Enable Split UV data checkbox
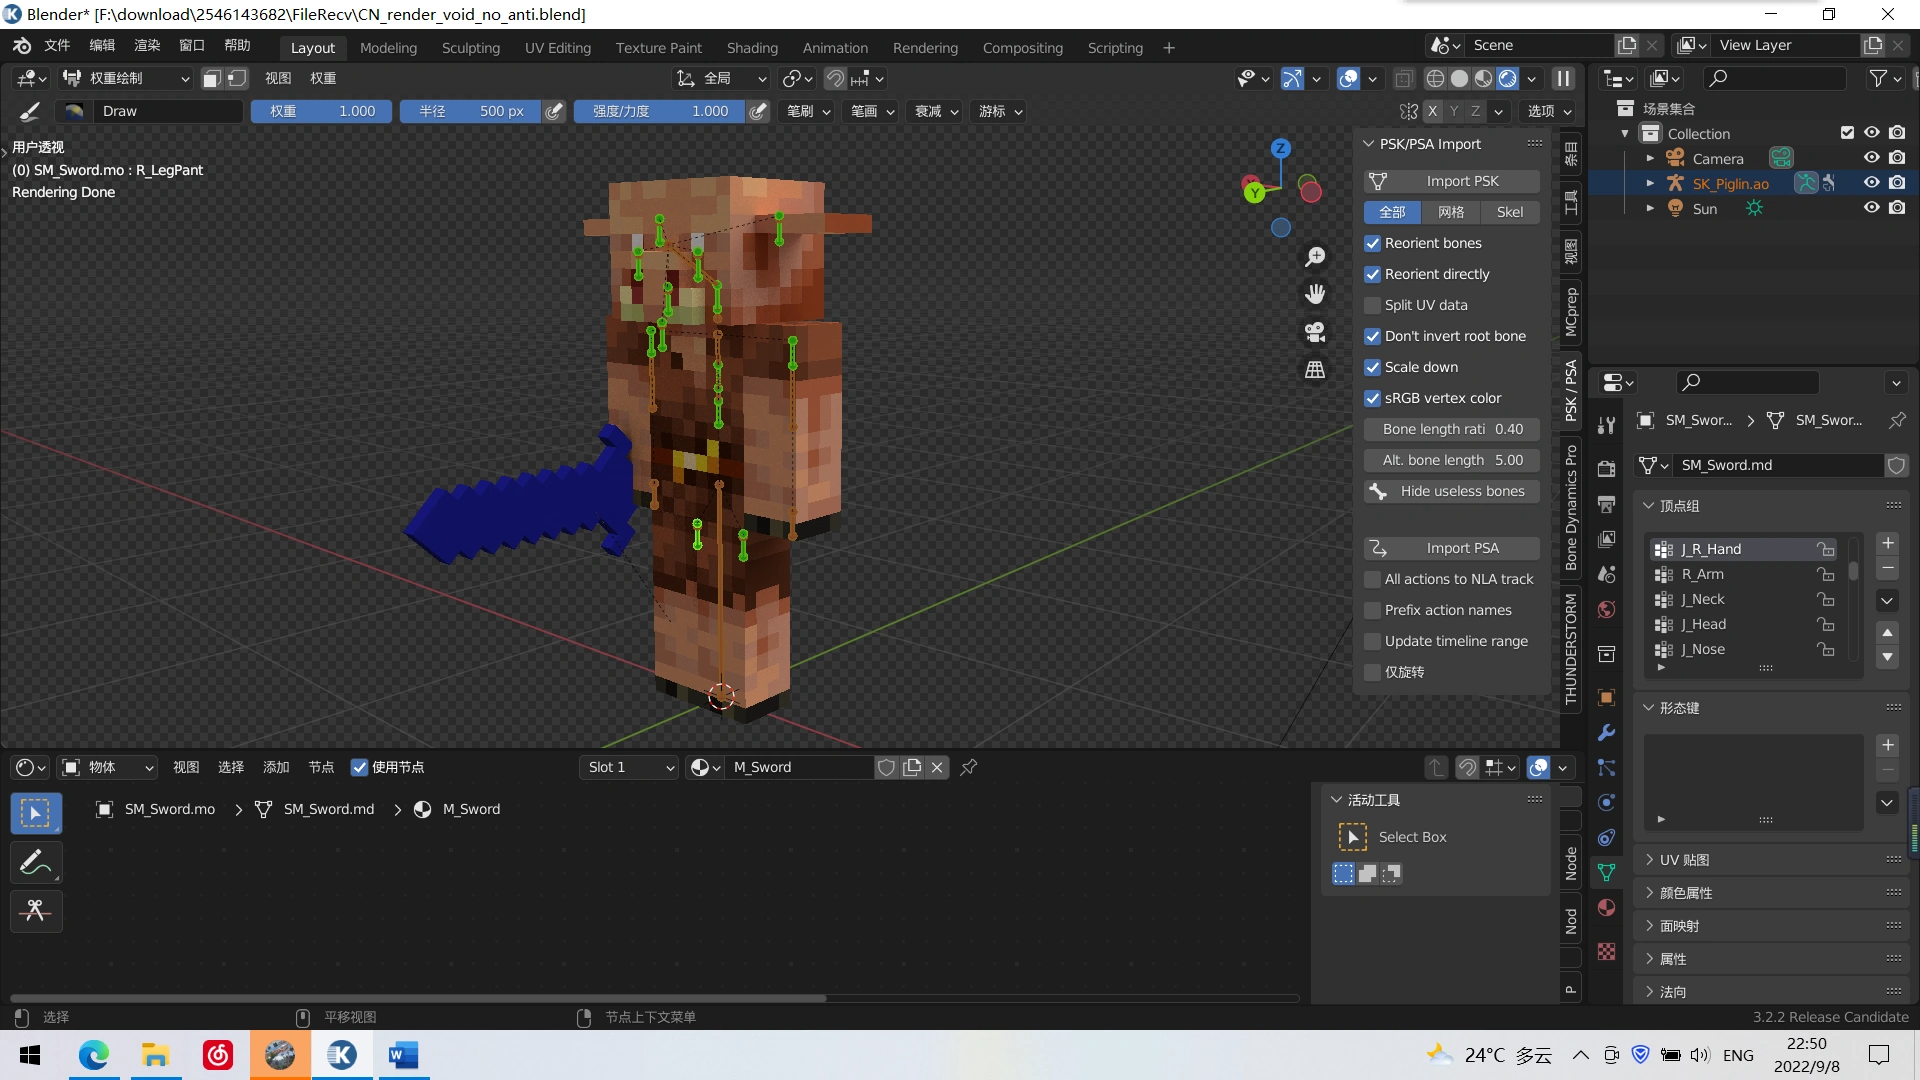This screenshot has height=1080, width=1920. (x=1373, y=305)
